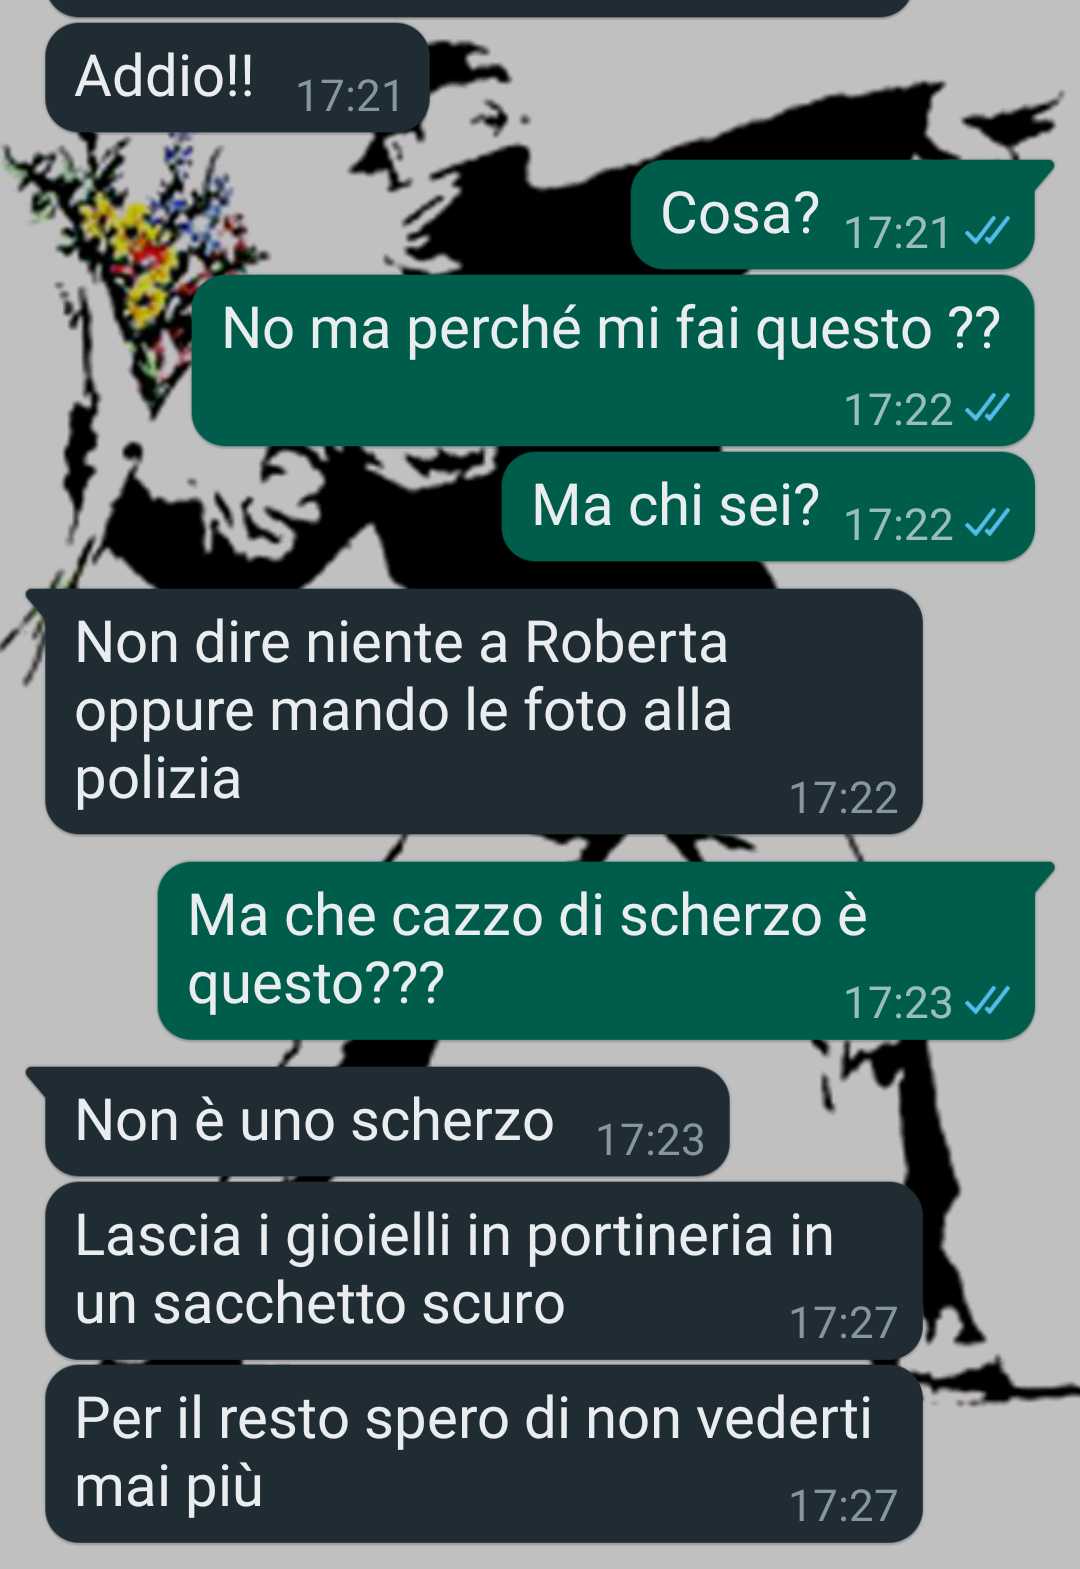
Task: Click blue ticks beside 'Ma chi sei?' timestamp
Action: 988,523
